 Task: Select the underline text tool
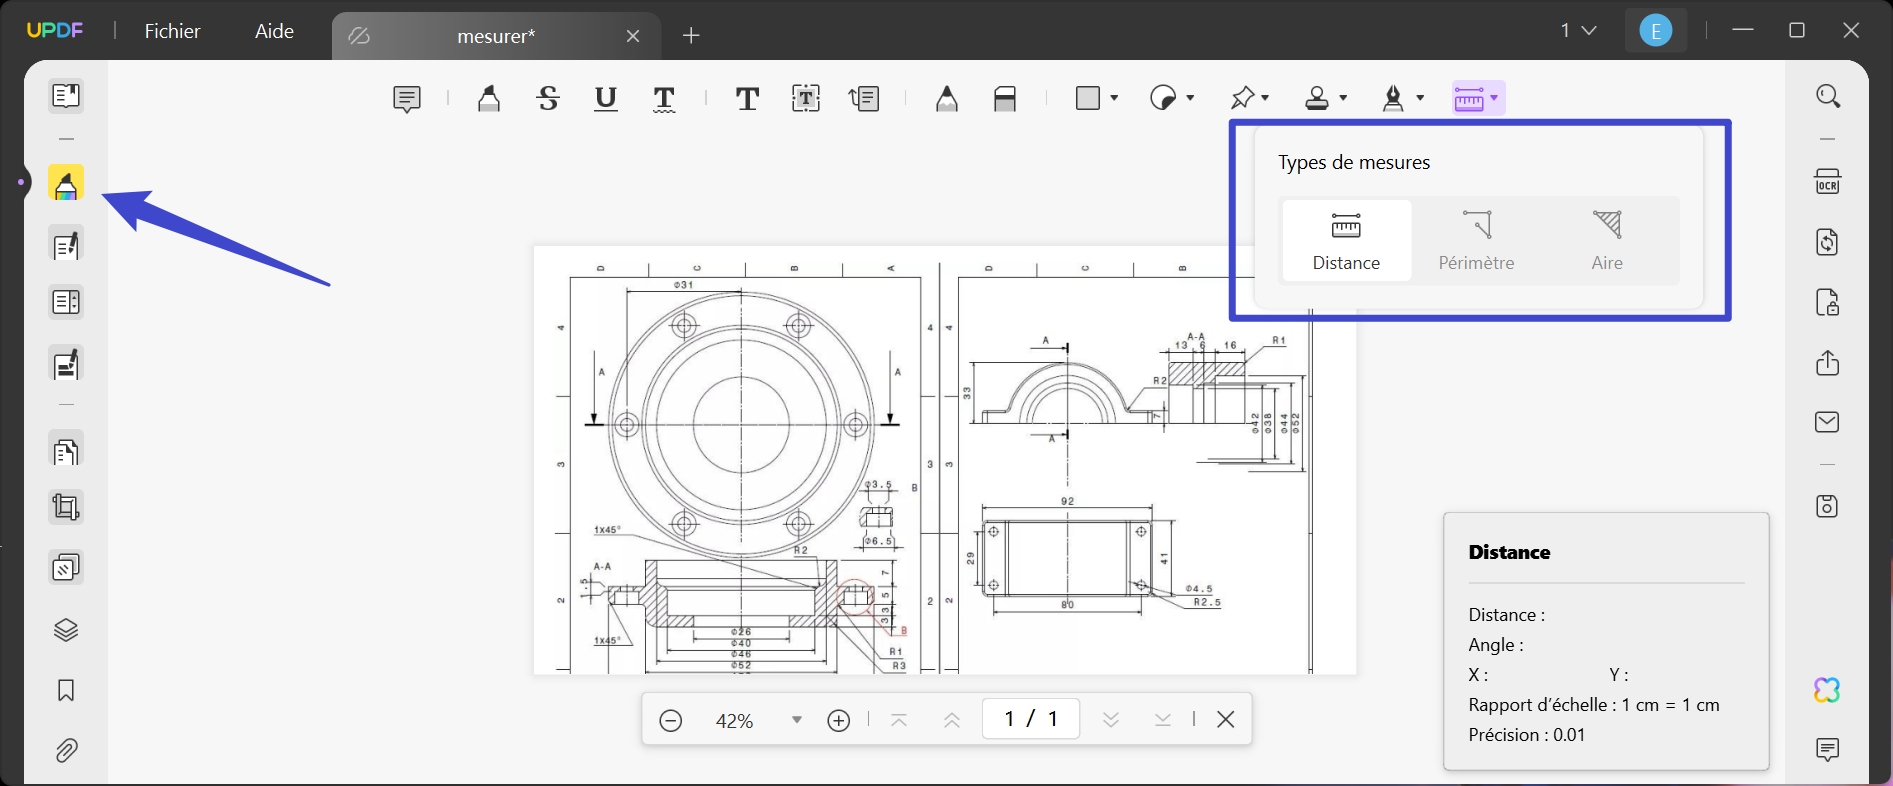click(x=605, y=98)
